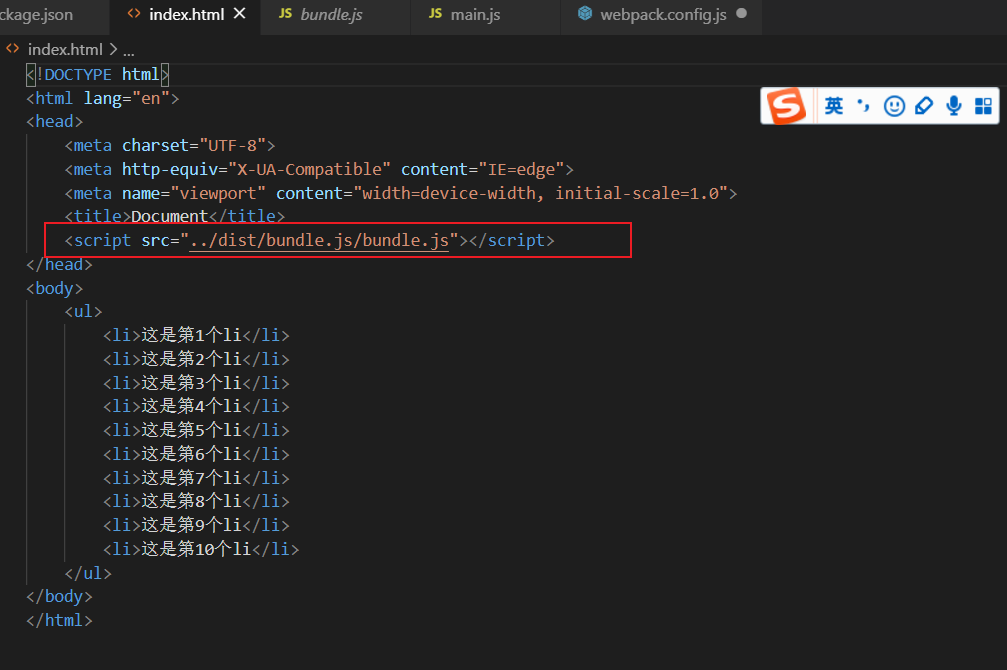Toggle Sogou punctuation mode
1007x670 pixels.
pos(864,106)
